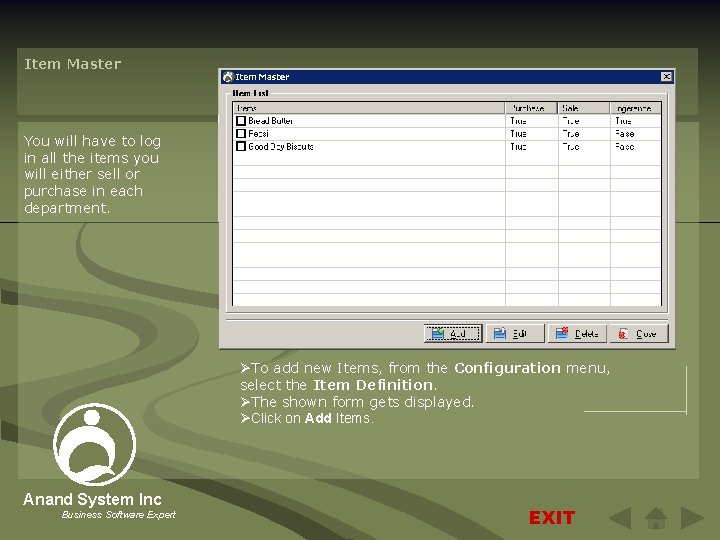Click the Anand System Inc logo
This screenshot has height=540, width=720.
click(x=95, y=444)
